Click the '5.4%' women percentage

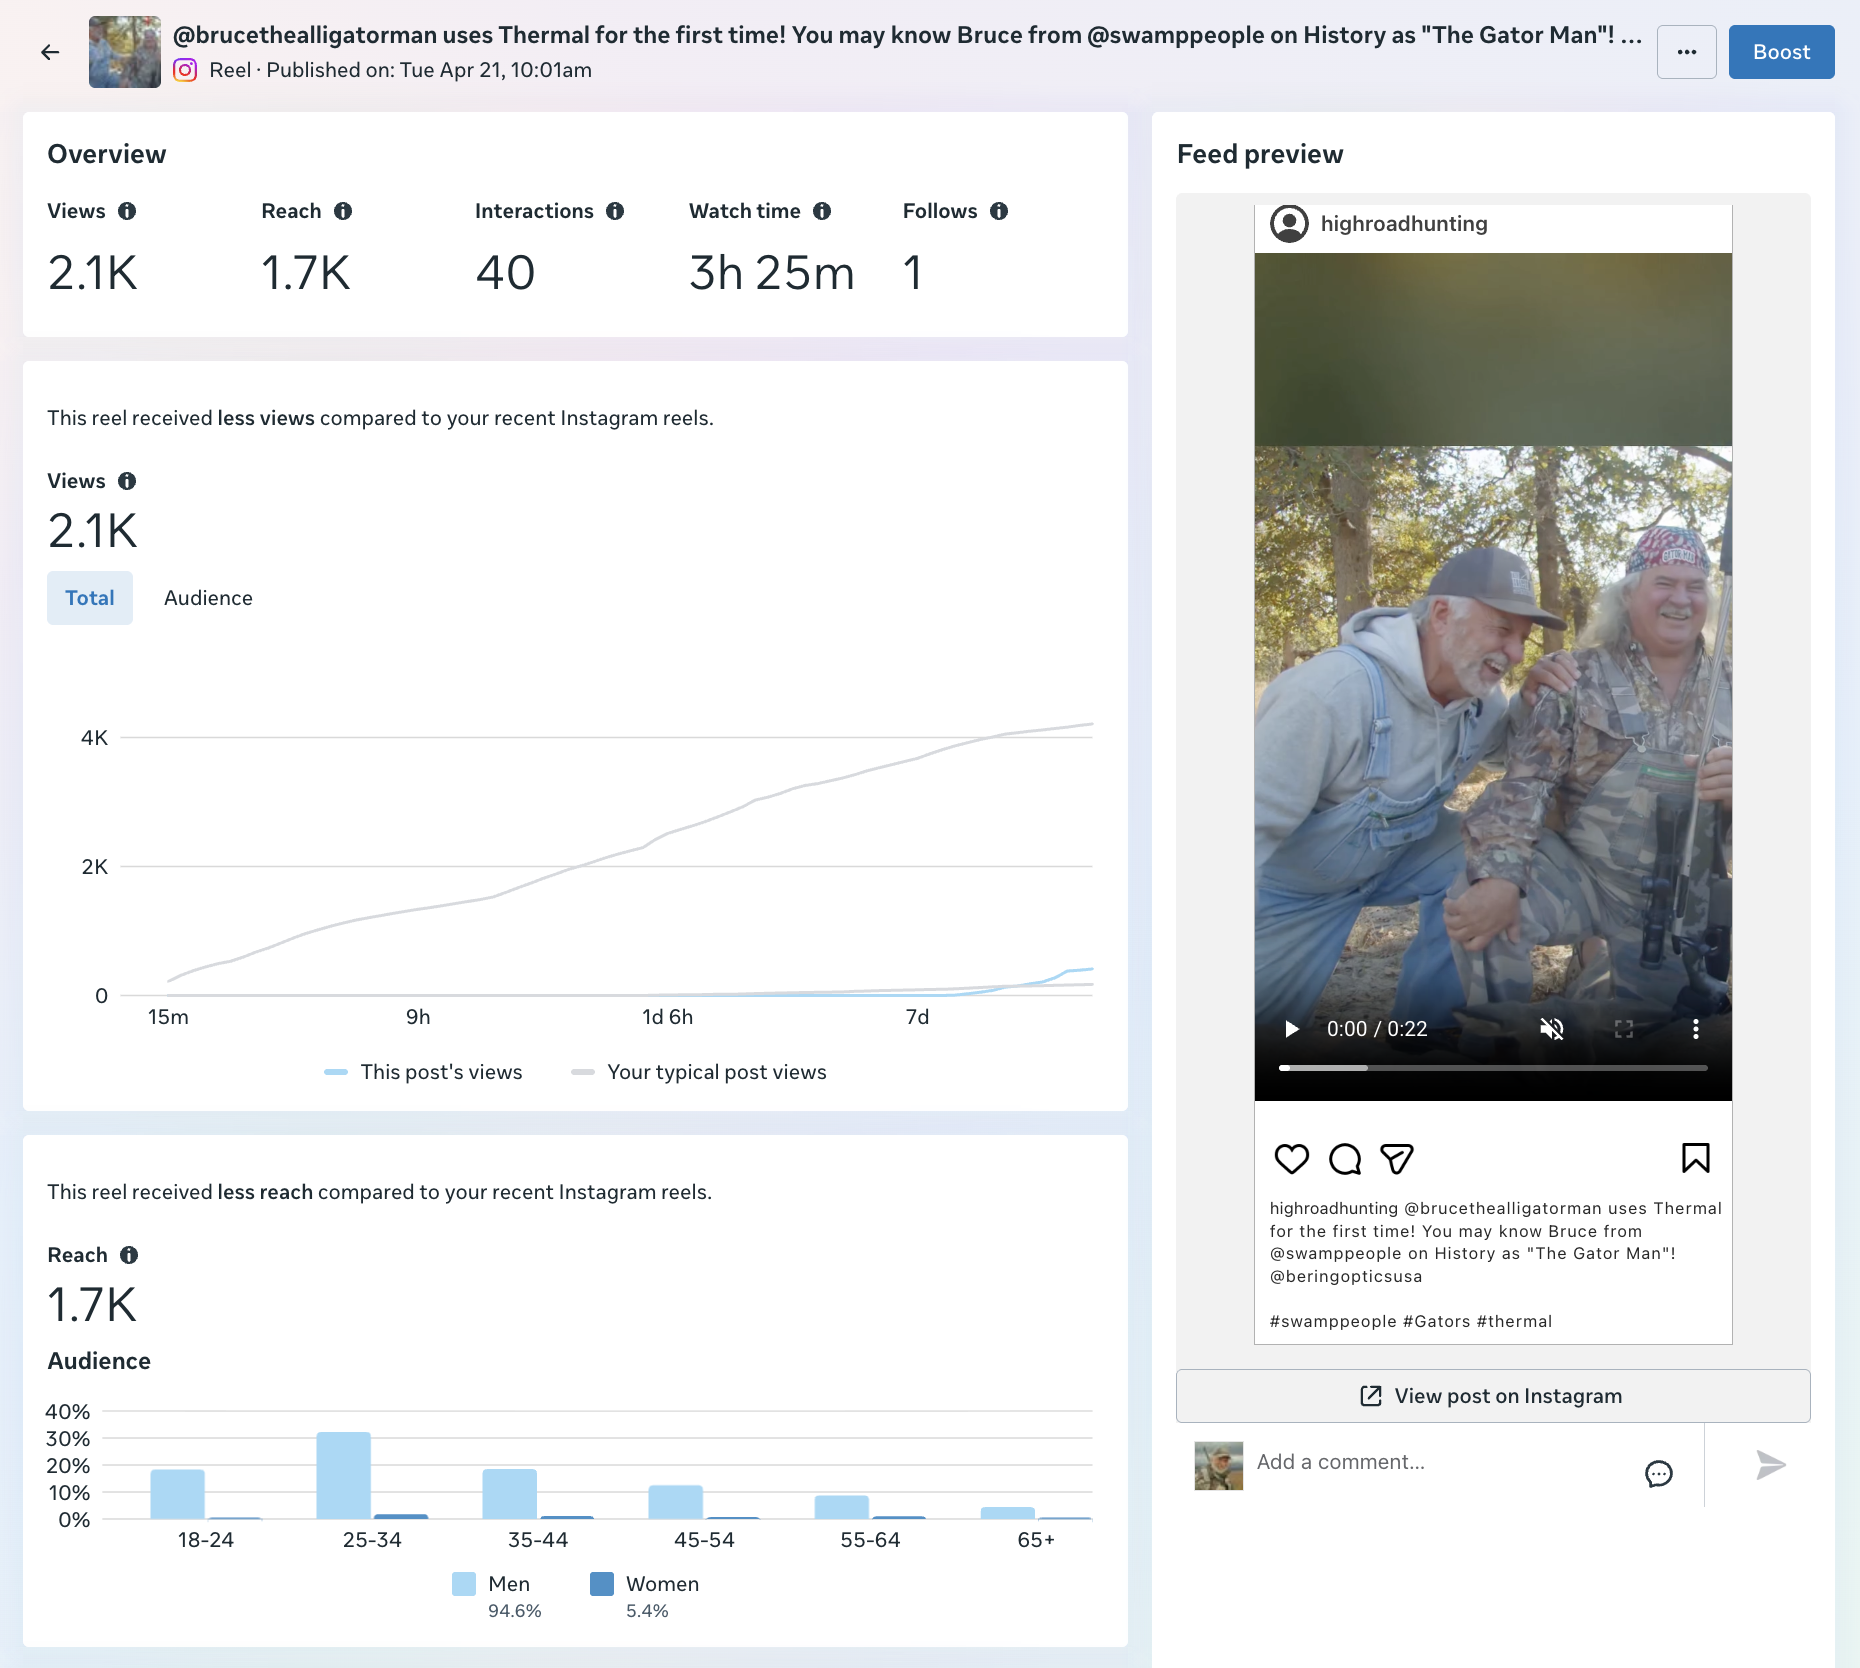click(647, 1611)
